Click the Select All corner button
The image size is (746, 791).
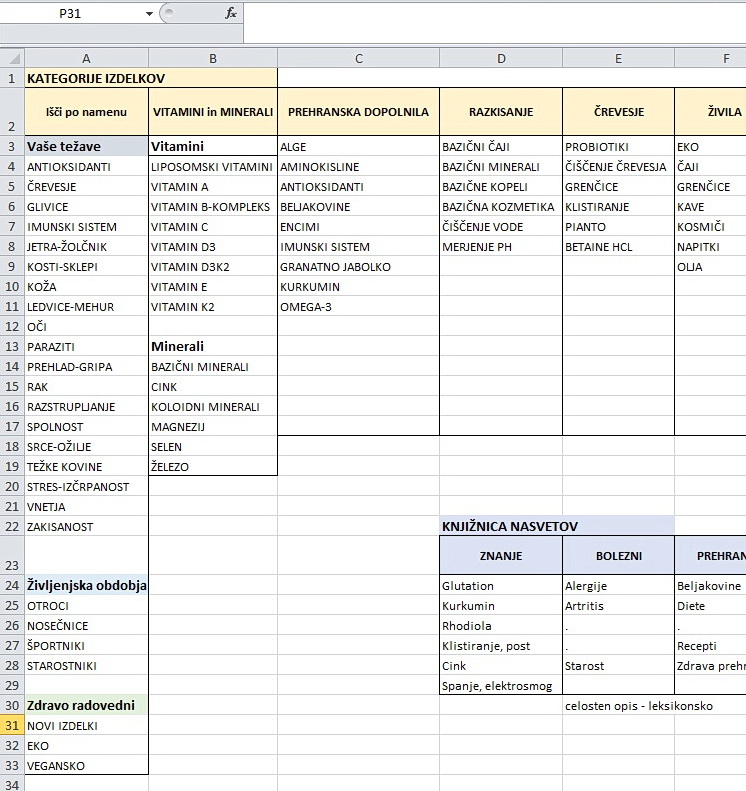[12, 59]
